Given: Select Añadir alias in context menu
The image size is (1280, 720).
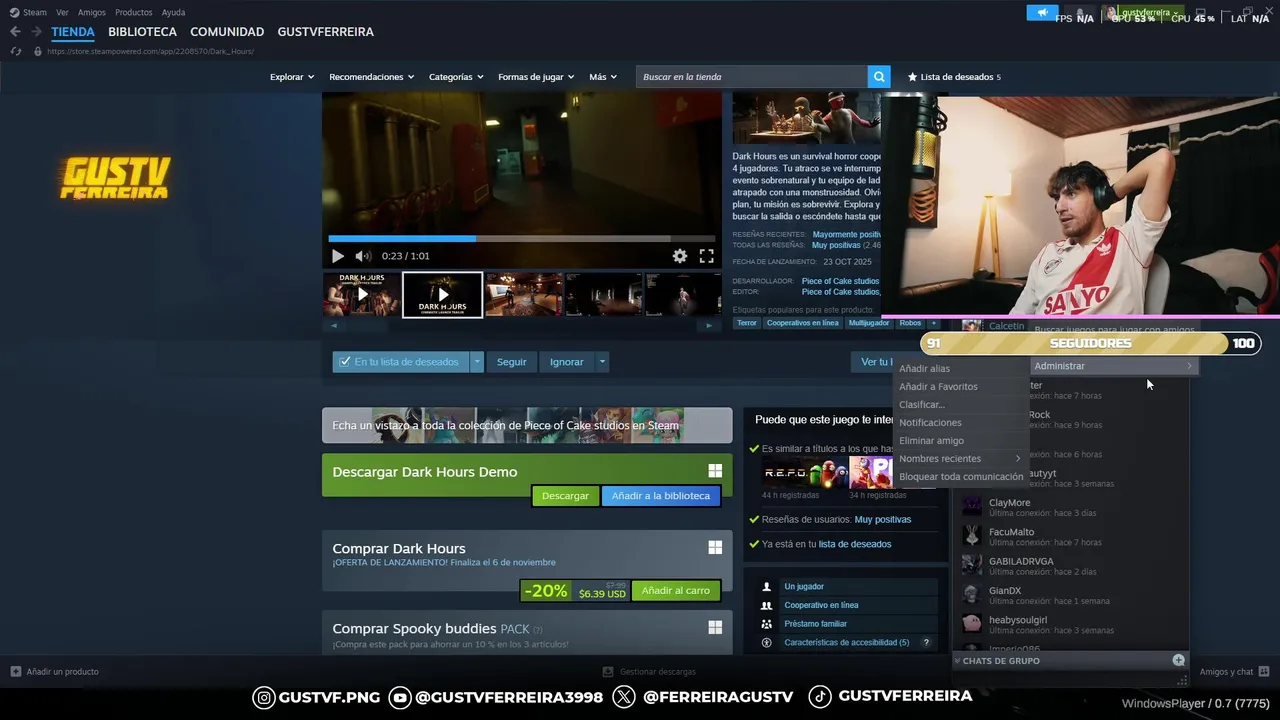Looking at the screenshot, I should [x=925, y=369].
